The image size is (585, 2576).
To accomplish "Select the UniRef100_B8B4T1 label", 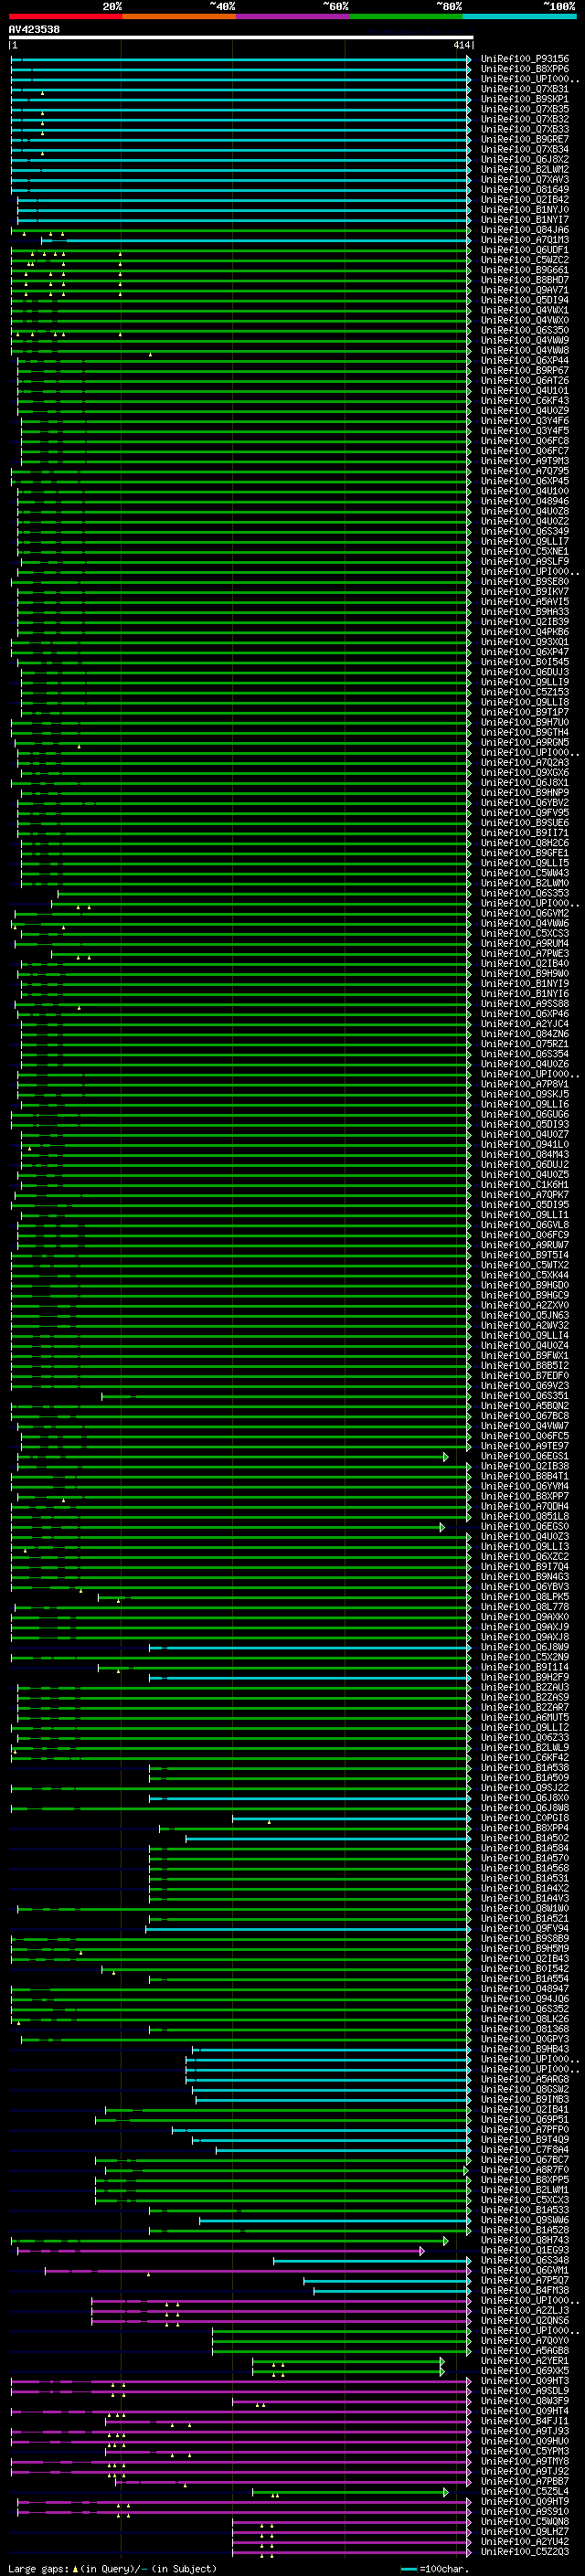I will (524, 1477).
